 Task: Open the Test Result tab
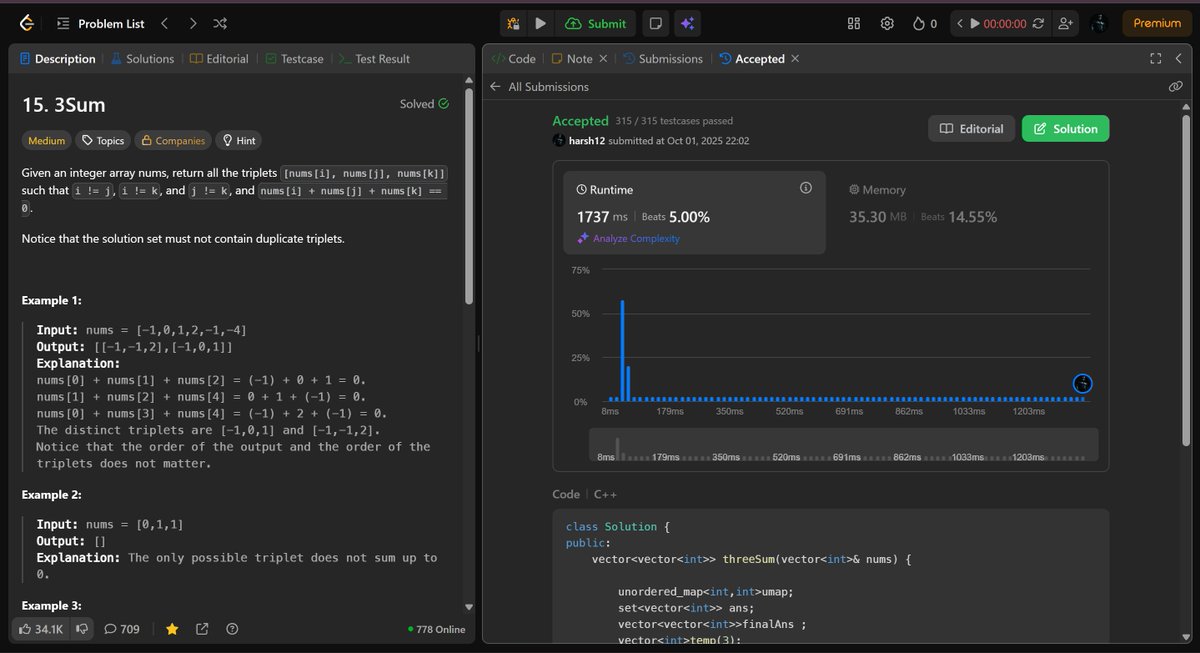(x=374, y=59)
